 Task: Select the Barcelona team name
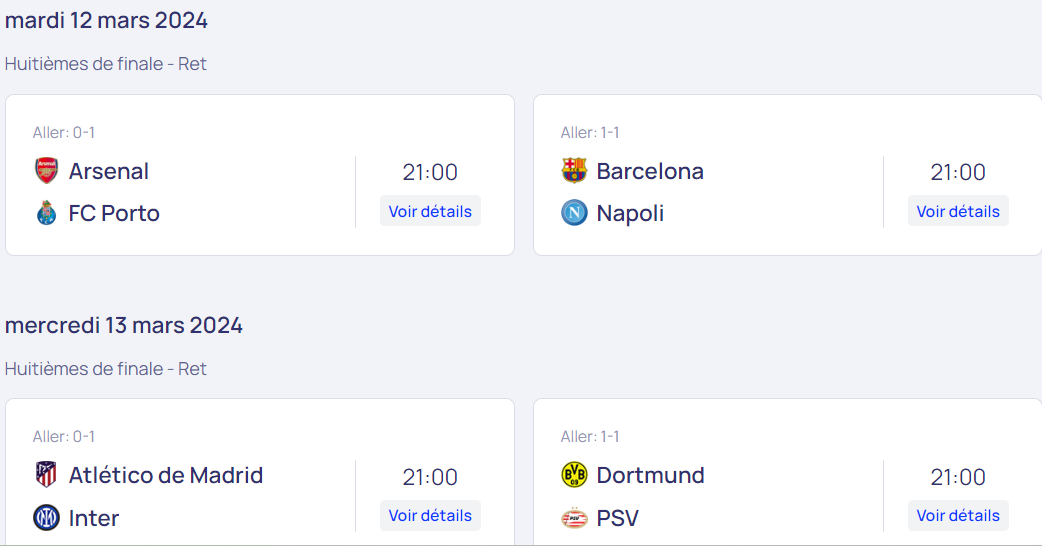650,171
